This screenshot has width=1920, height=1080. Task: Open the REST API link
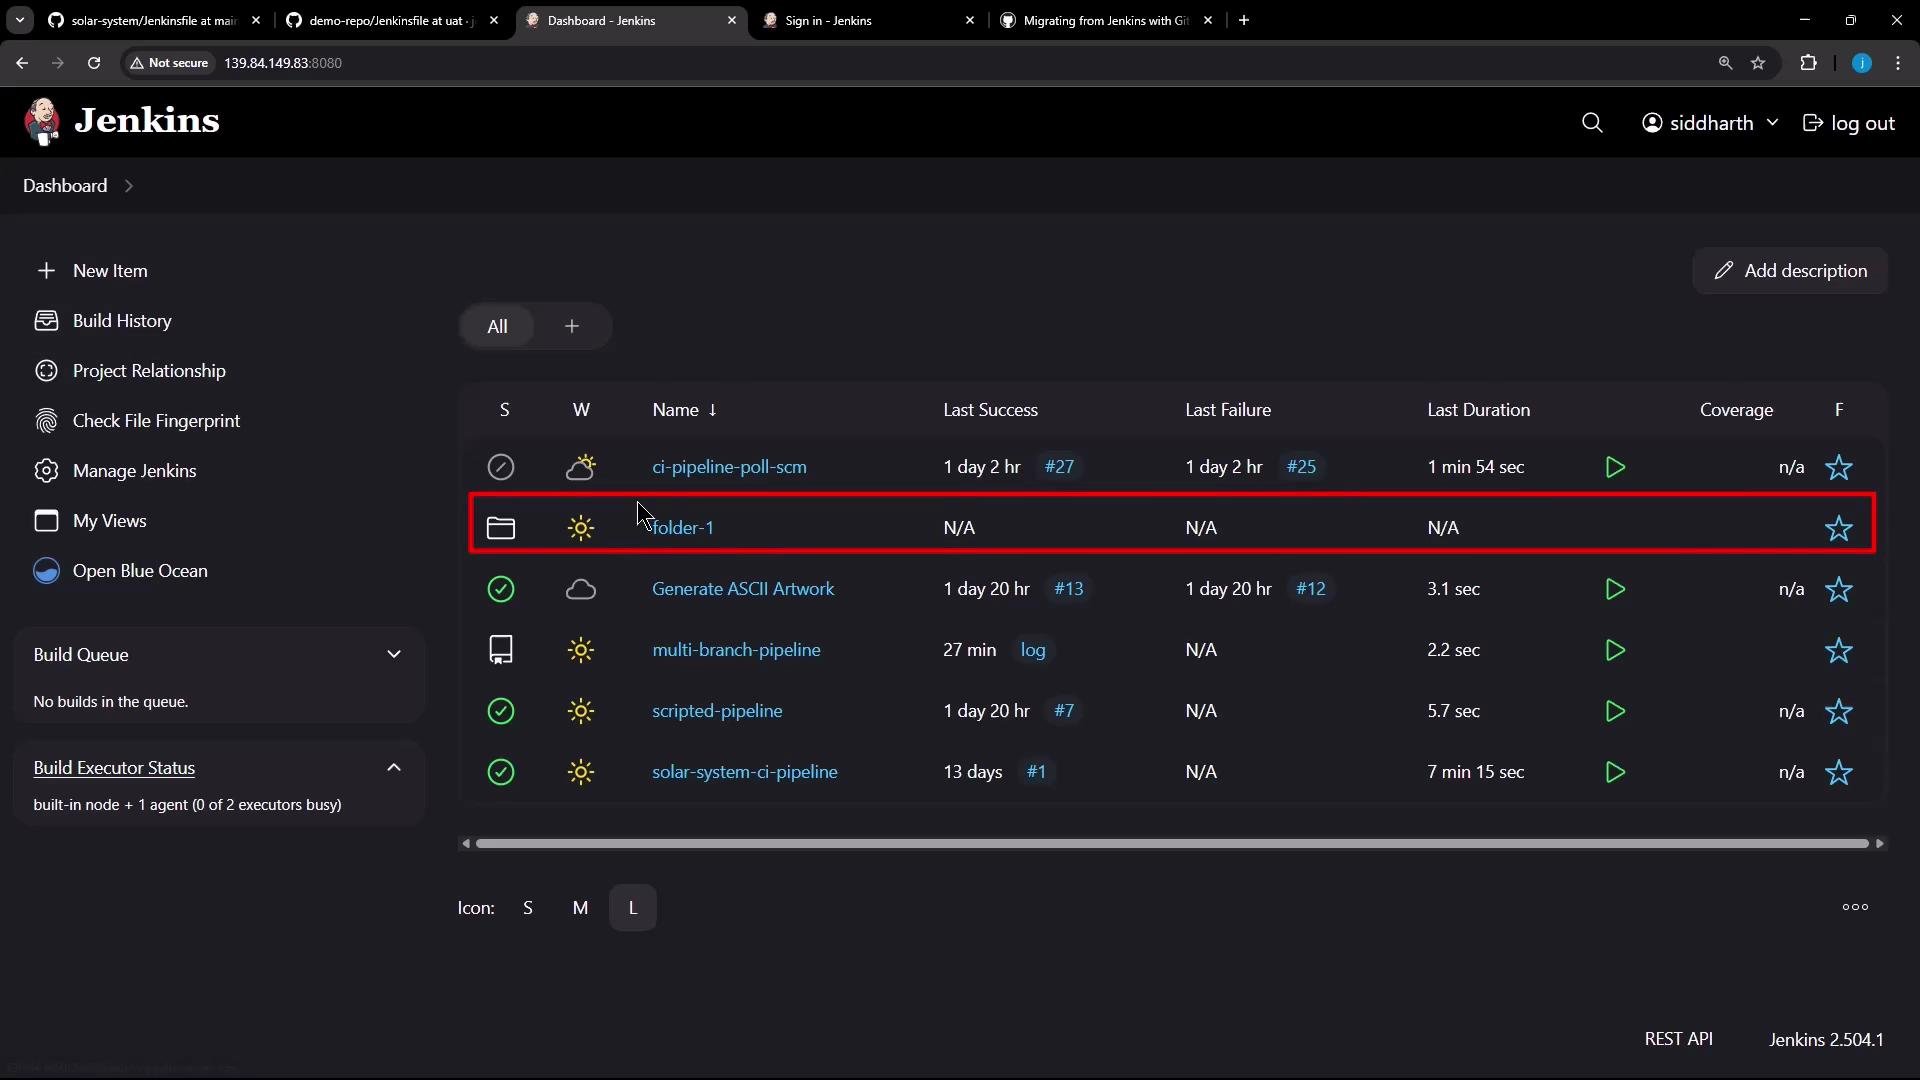pyautogui.click(x=1678, y=1039)
